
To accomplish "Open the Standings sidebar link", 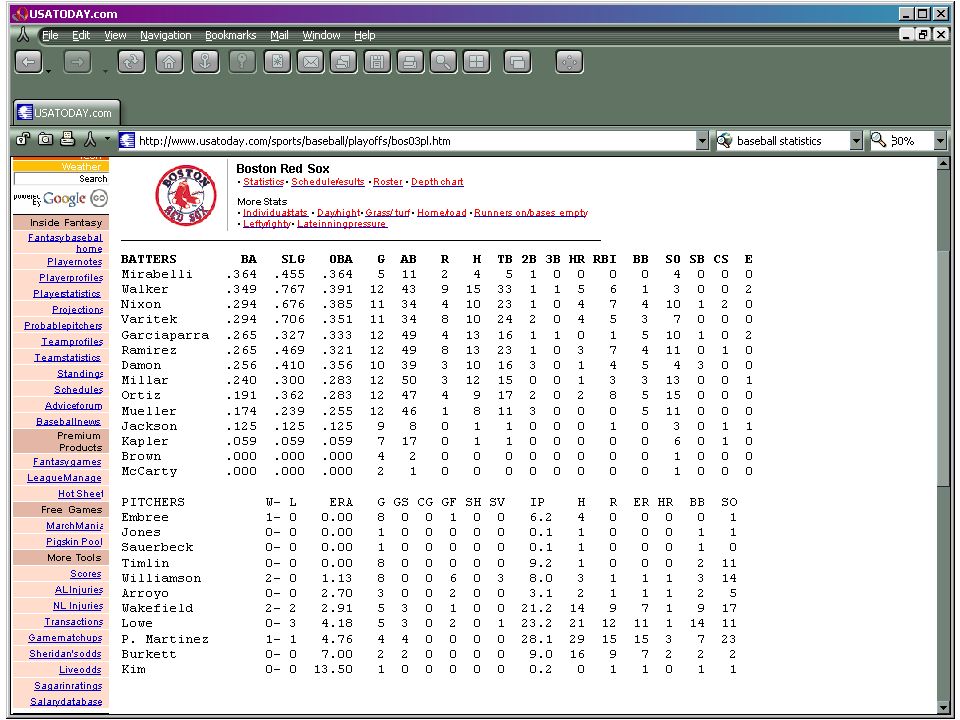I will (80, 373).
